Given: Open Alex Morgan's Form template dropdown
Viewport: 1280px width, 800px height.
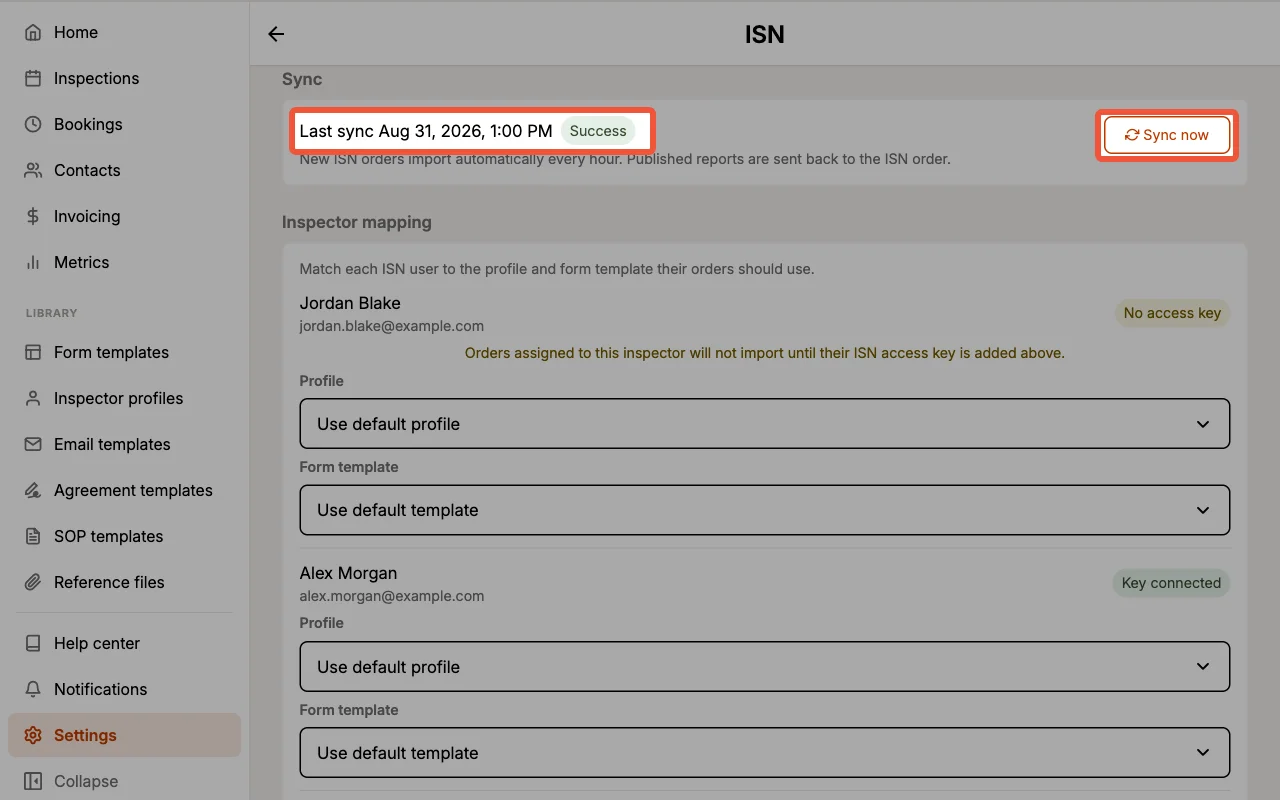Looking at the screenshot, I should pyautogui.click(x=765, y=753).
